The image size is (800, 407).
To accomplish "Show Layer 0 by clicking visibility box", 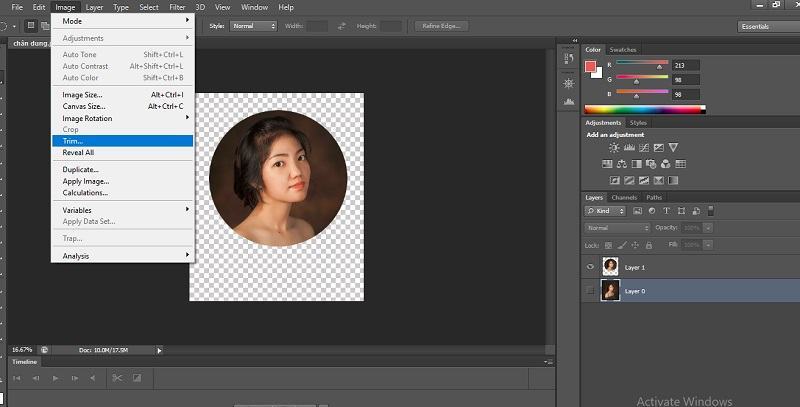I will click(590, 291).
